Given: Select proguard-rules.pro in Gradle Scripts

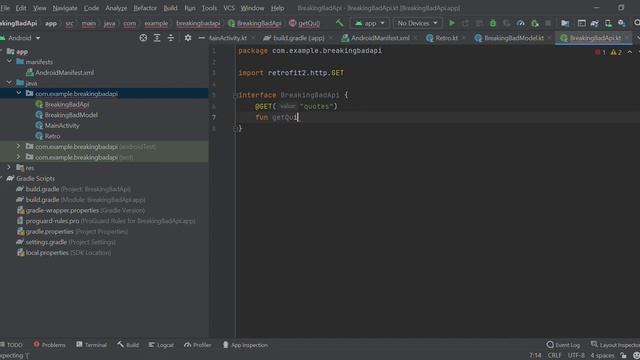Looking at the screenshot, I should point(52,221).
